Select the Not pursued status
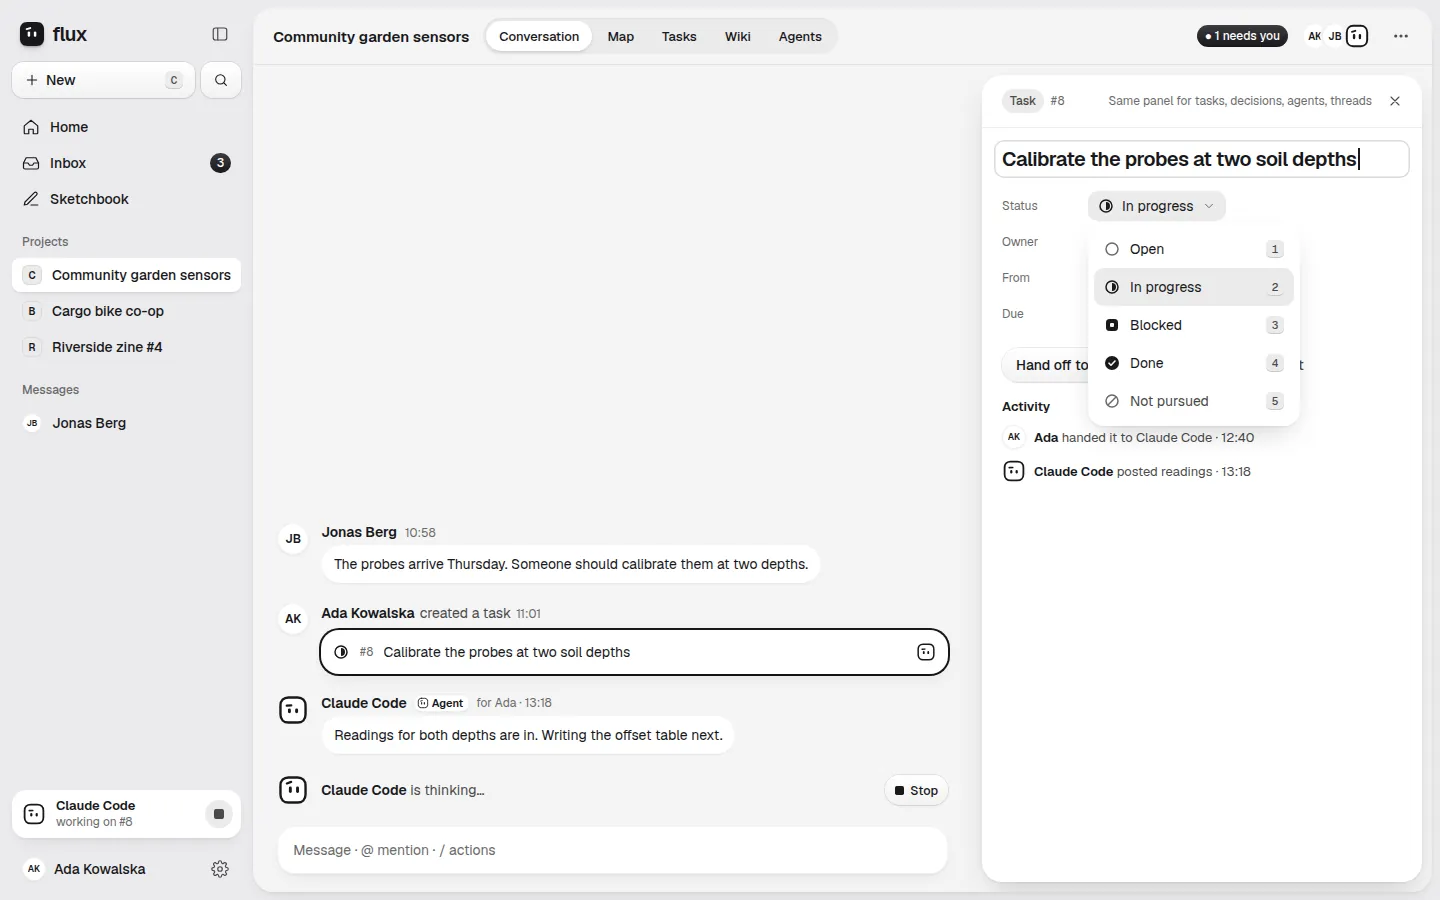The width and height of the screenshot is (1440, 900). point(1194,401)
